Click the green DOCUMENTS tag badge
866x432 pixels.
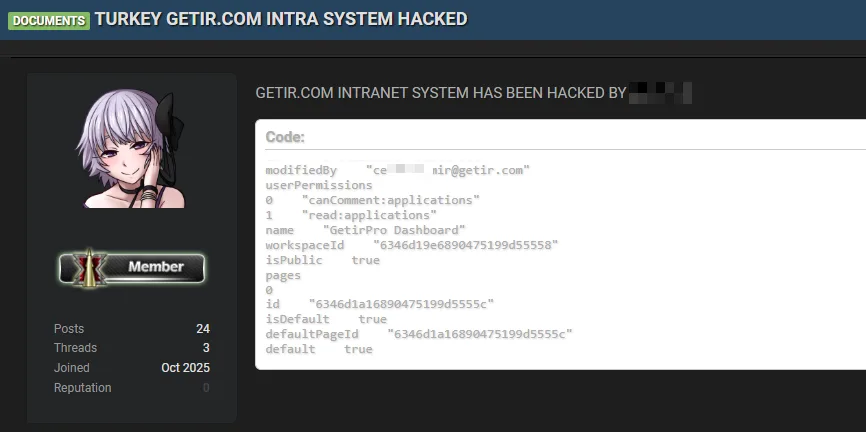(x=48, y=20)
